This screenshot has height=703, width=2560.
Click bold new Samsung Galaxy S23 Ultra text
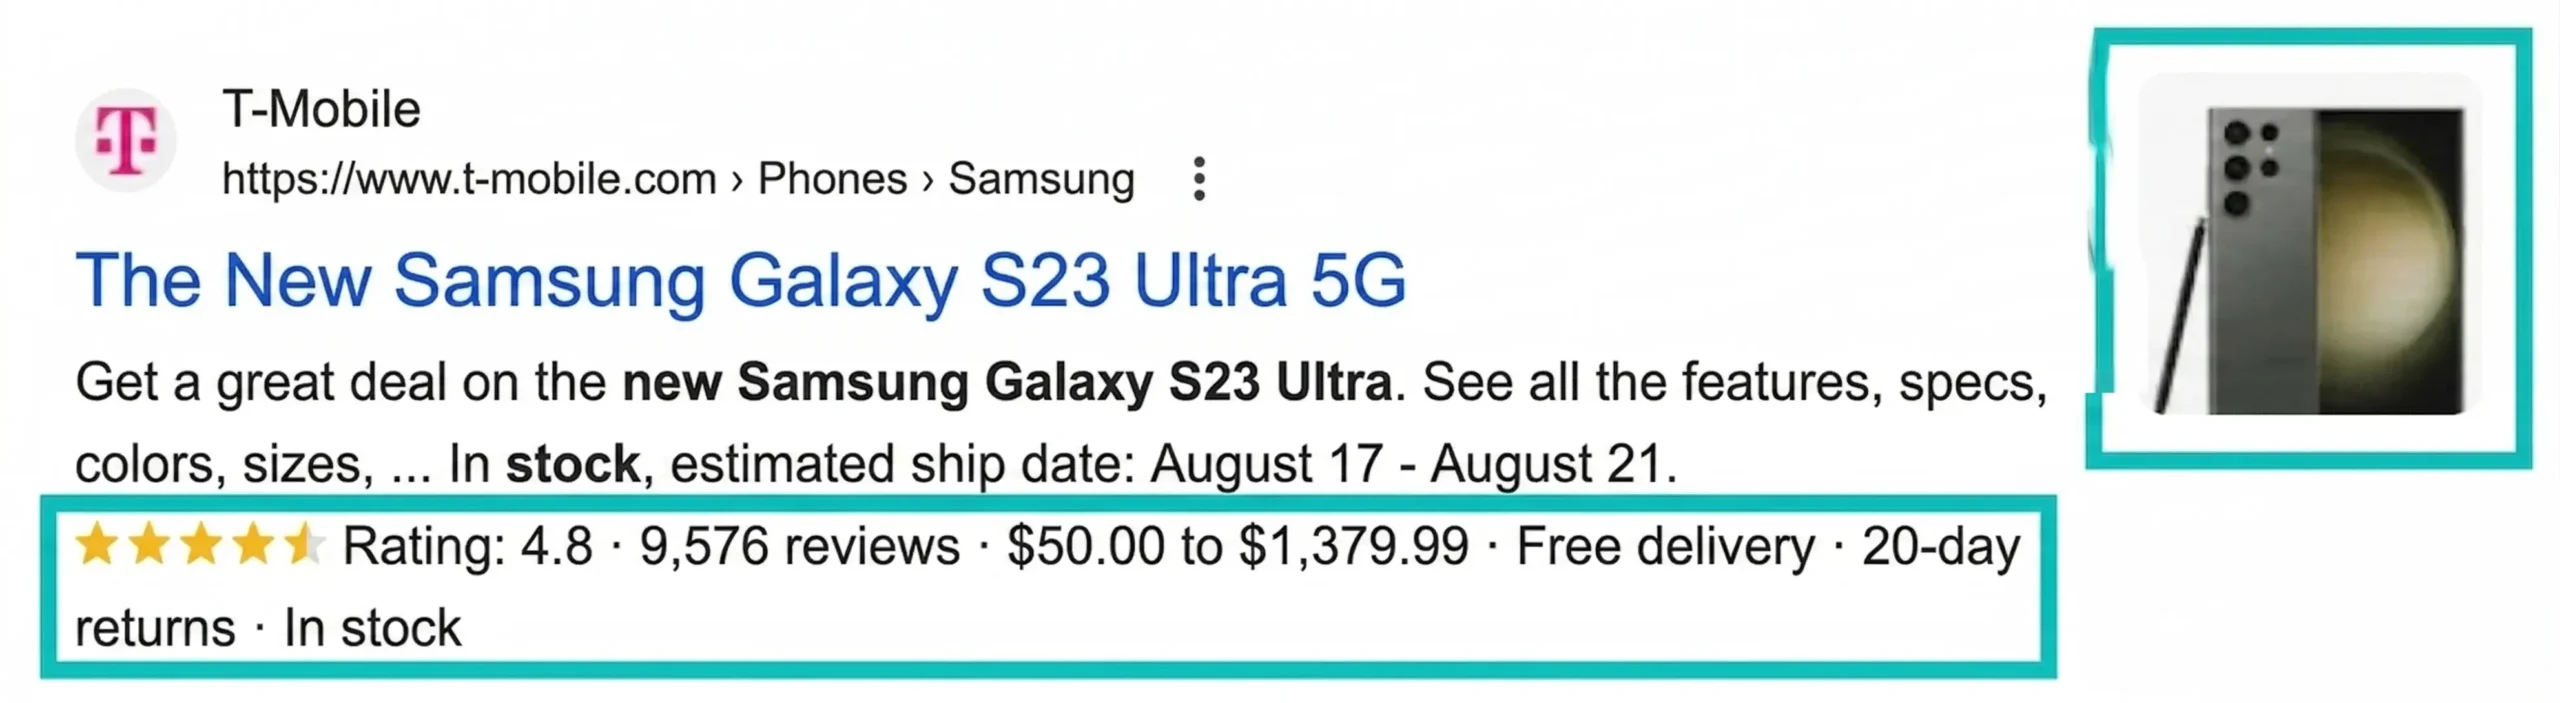click(1006, 382)
